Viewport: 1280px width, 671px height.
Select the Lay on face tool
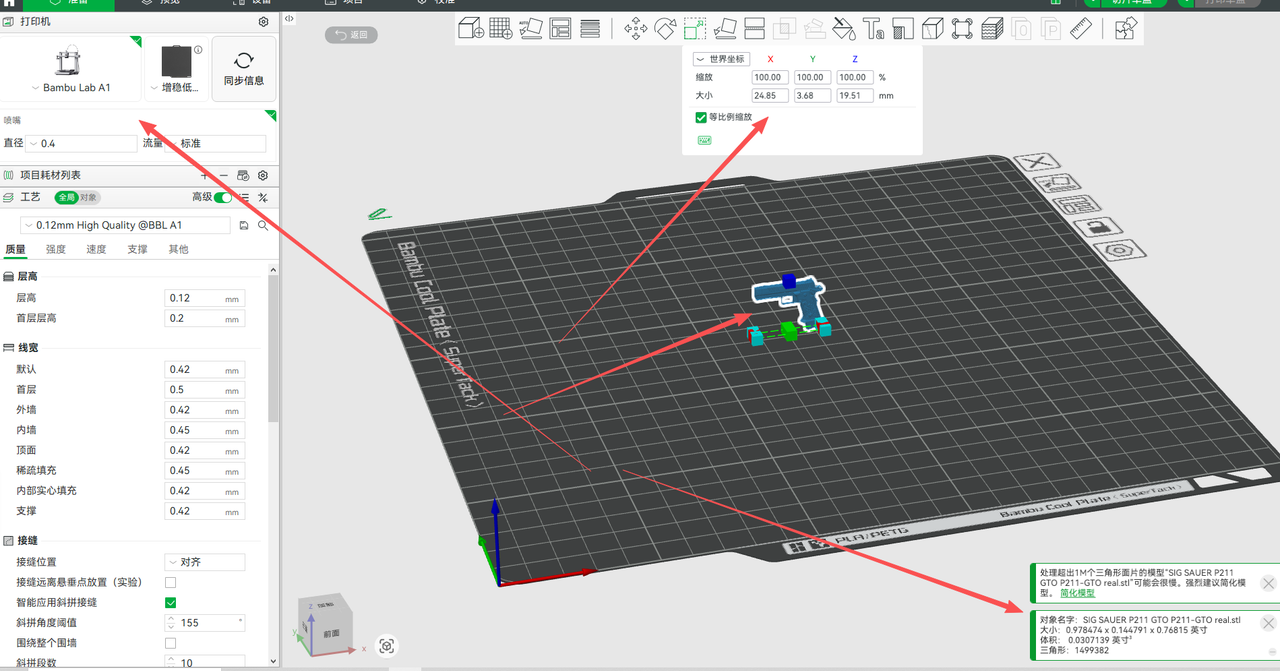[725, 29]
